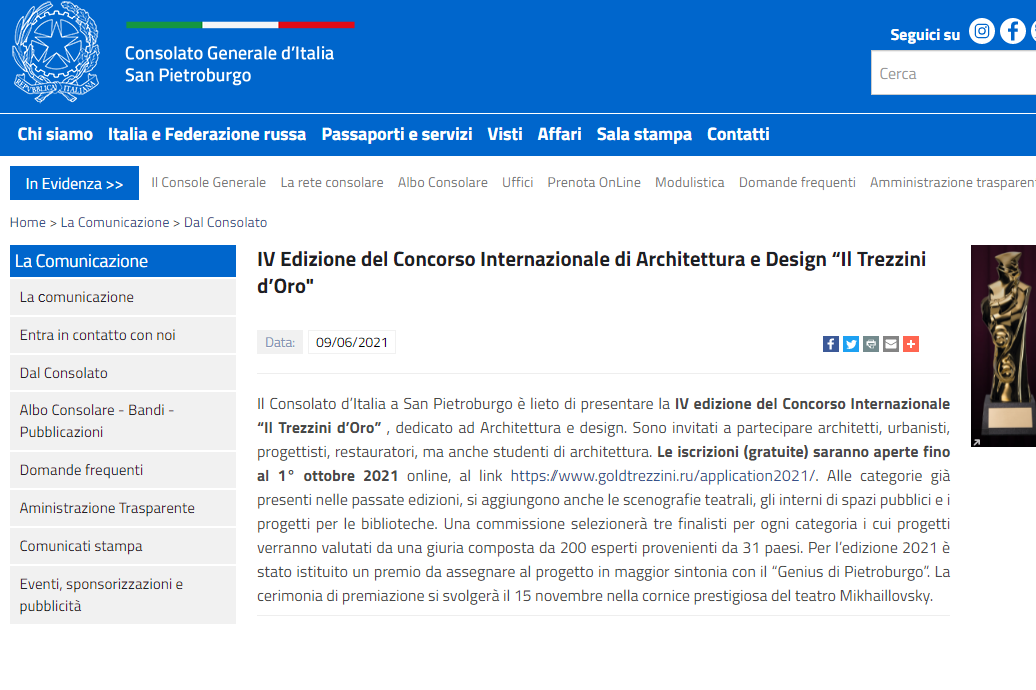1036x690 pixels.
Task: Share article on Twitter
Action: tap(851, 344)
